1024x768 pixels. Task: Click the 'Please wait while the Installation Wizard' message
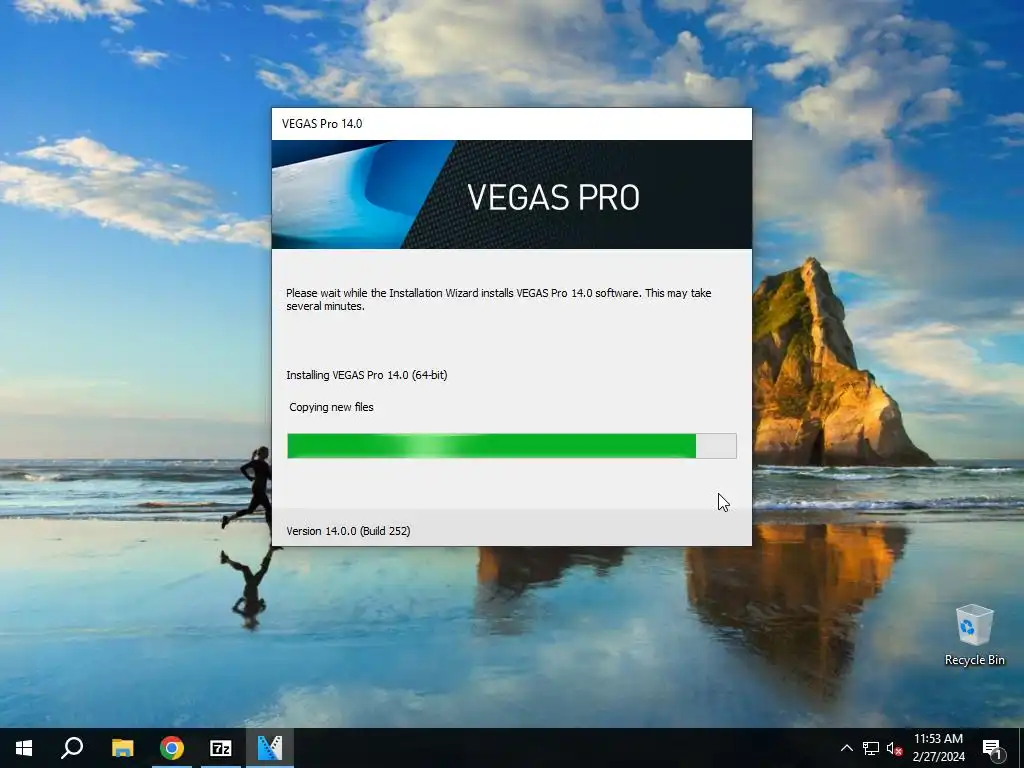coord(498,299)
